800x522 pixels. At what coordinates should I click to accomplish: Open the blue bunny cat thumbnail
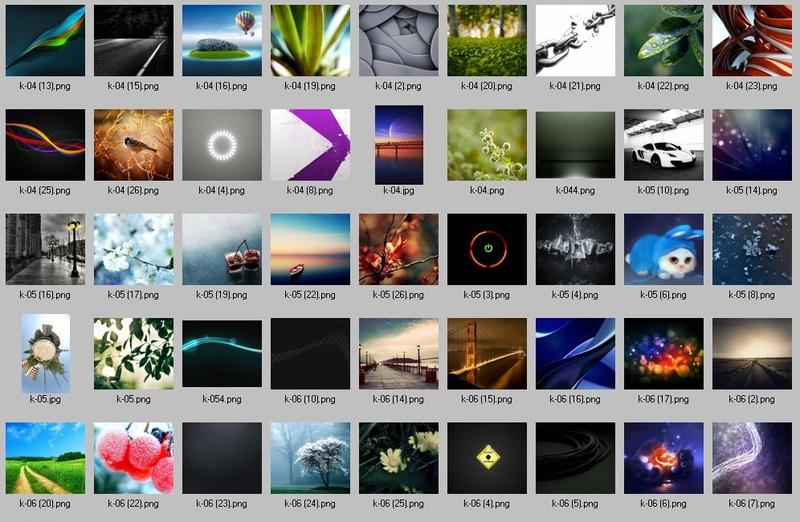coord(663,249)
